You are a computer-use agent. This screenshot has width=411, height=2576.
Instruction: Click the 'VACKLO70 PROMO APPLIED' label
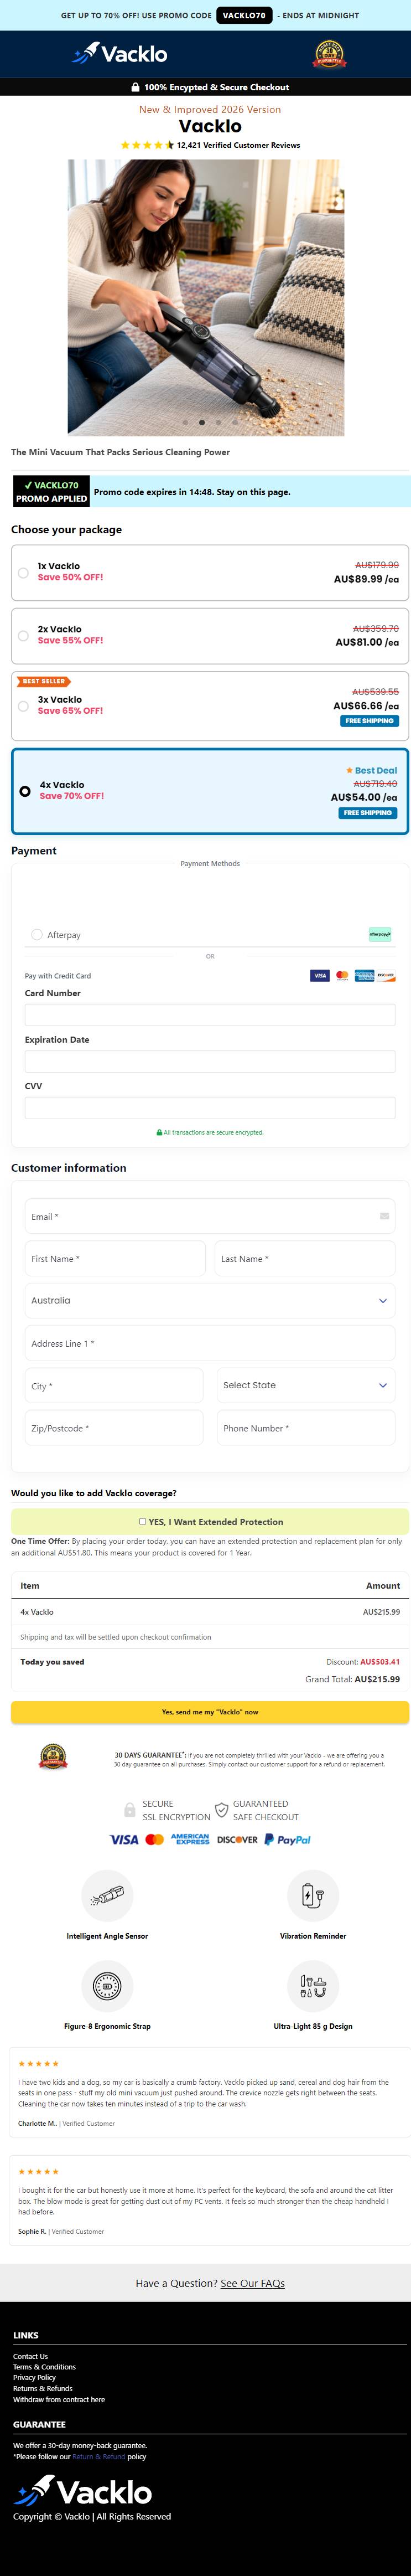[51, 491]
